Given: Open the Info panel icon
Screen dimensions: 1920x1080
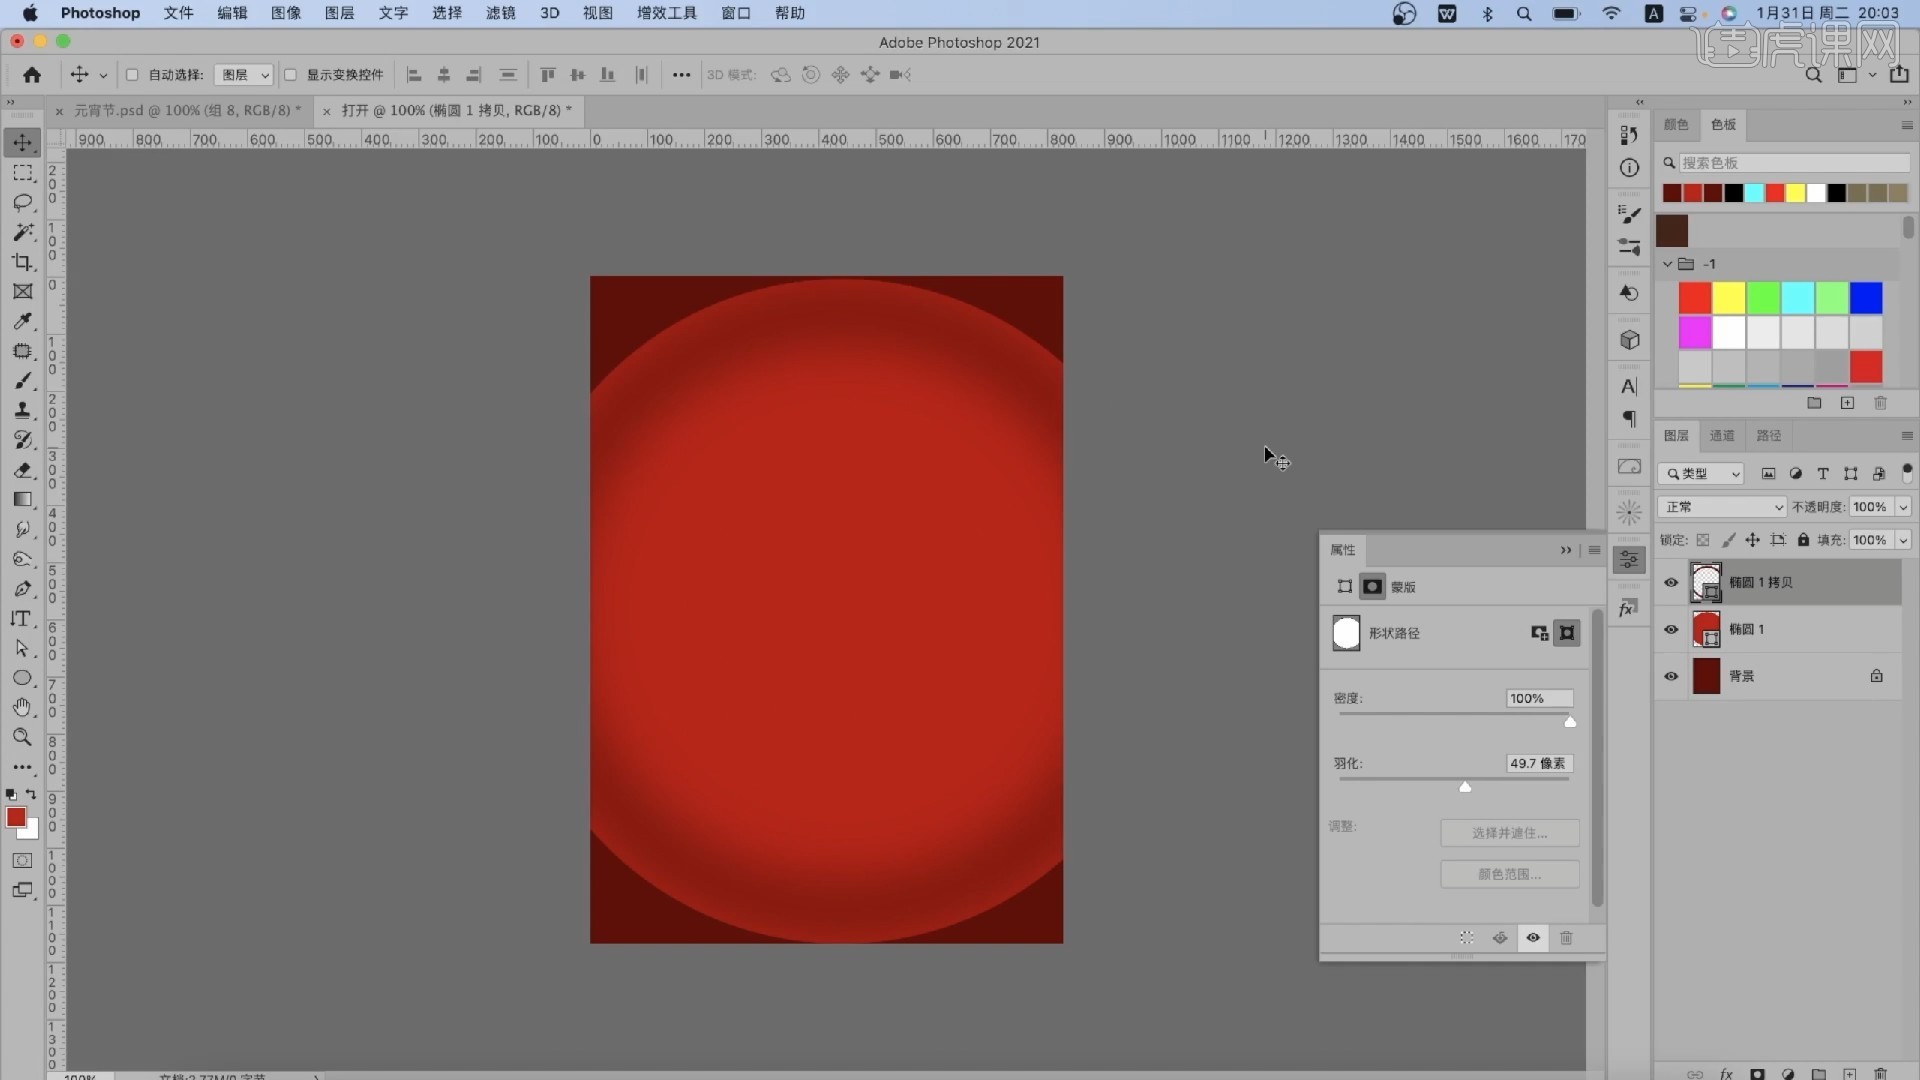Looking at the screenshot, I should (1630, 168).
